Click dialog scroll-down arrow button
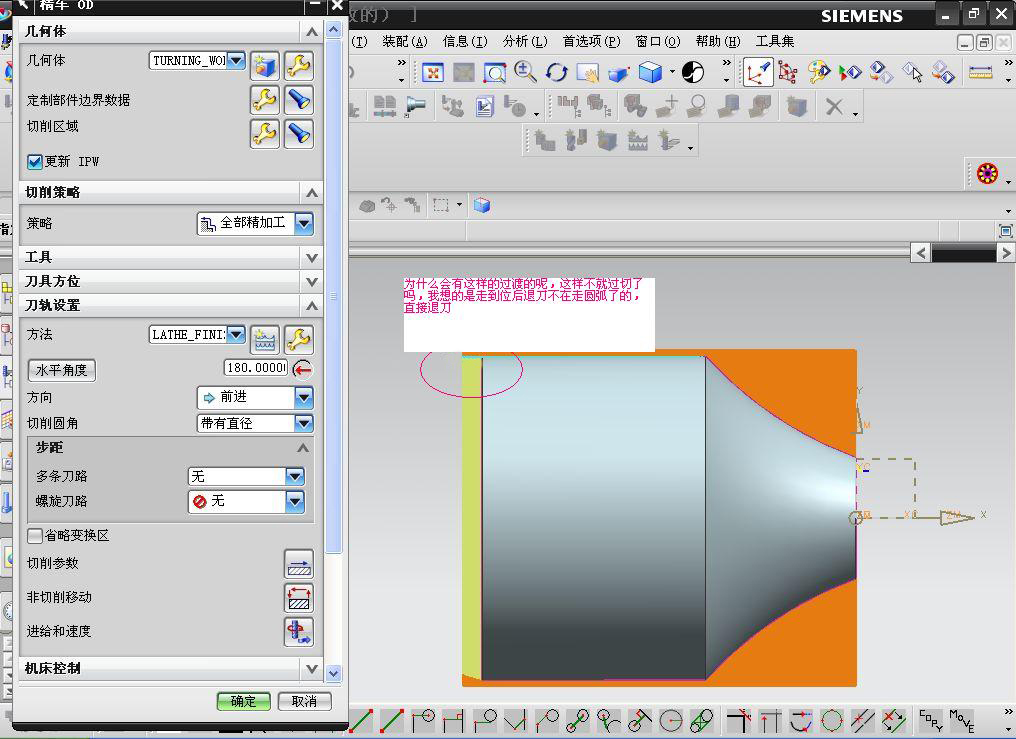1016x739 pixels. [334, 673]
